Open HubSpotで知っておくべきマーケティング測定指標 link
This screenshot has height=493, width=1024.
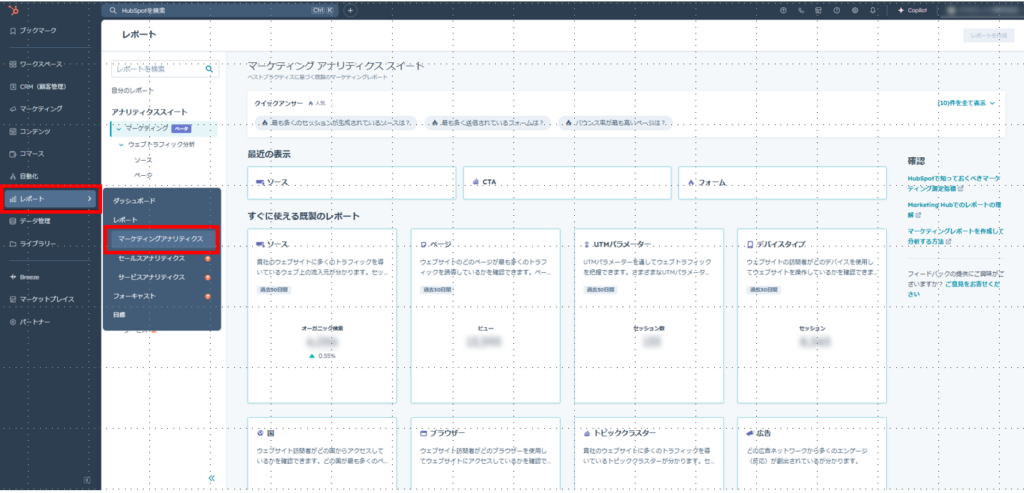coord(954,182)
